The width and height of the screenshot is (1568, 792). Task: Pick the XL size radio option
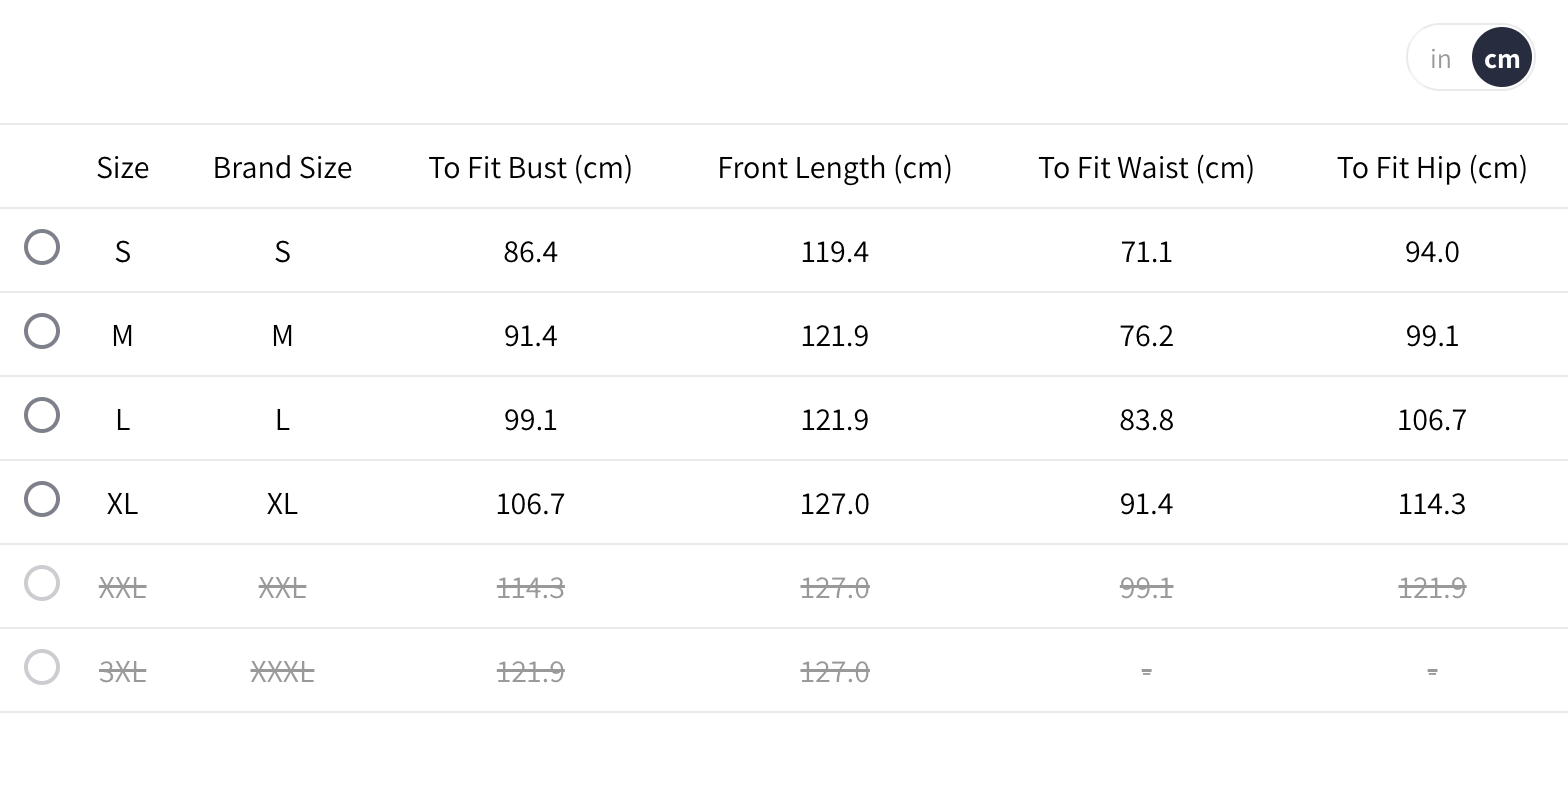click(x=42, y=499)
